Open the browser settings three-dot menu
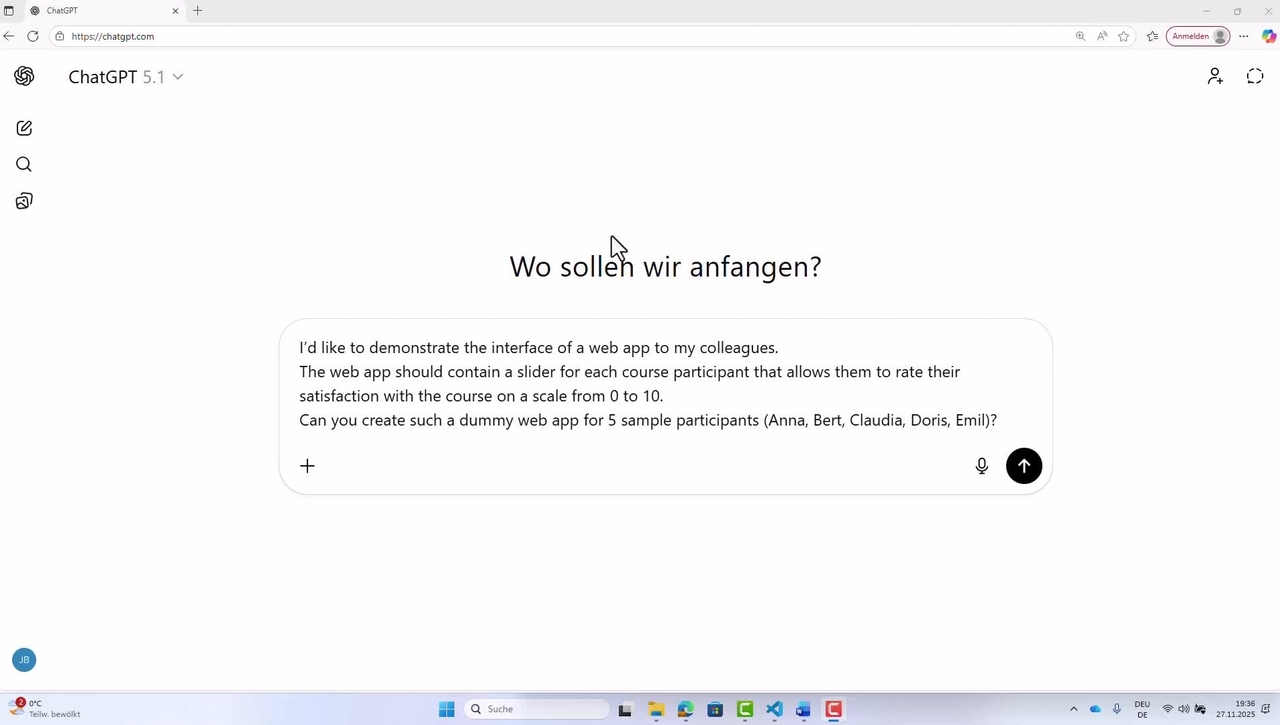Viewport: 1280px width, 725px height. click(1243, 36)
